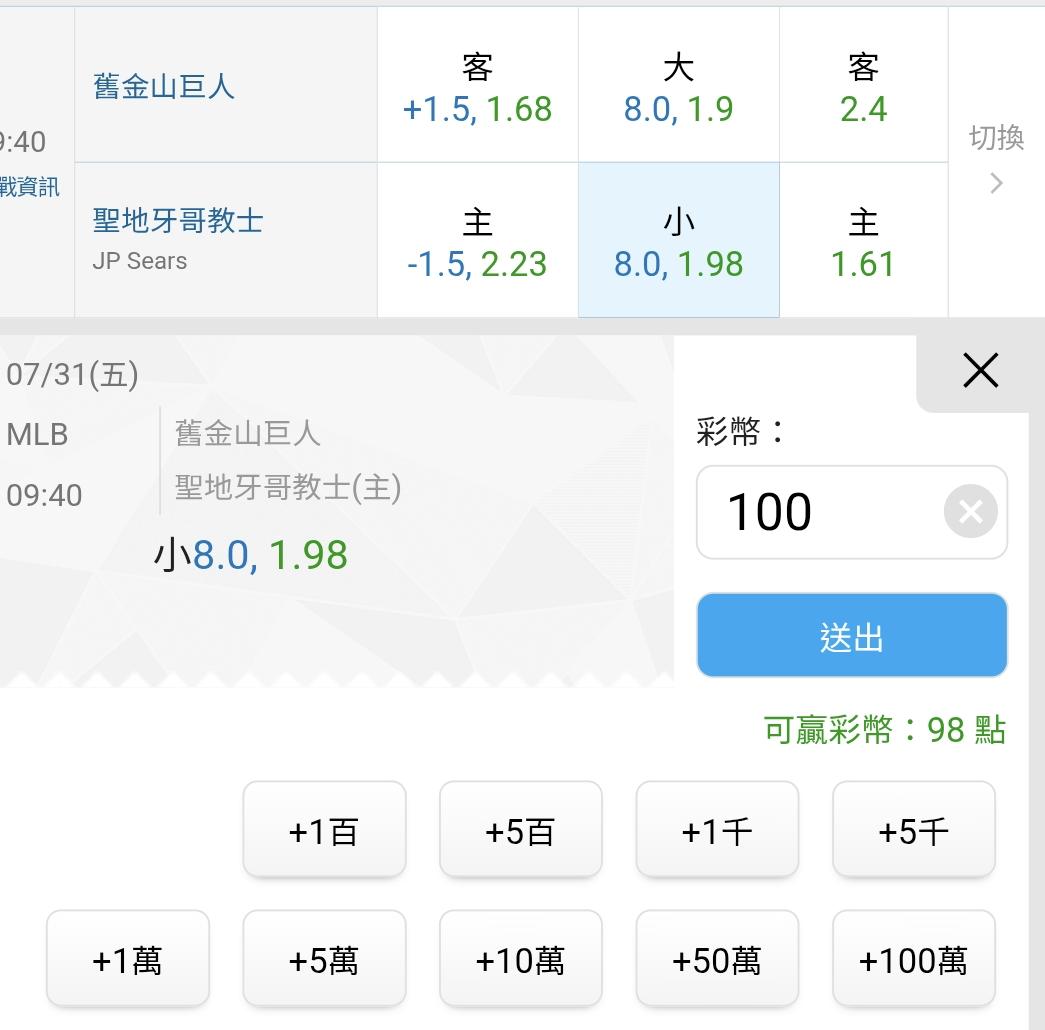Add +10萬 to the wager
This screenshot has height=1030, width=1045.
click(521, 959)
